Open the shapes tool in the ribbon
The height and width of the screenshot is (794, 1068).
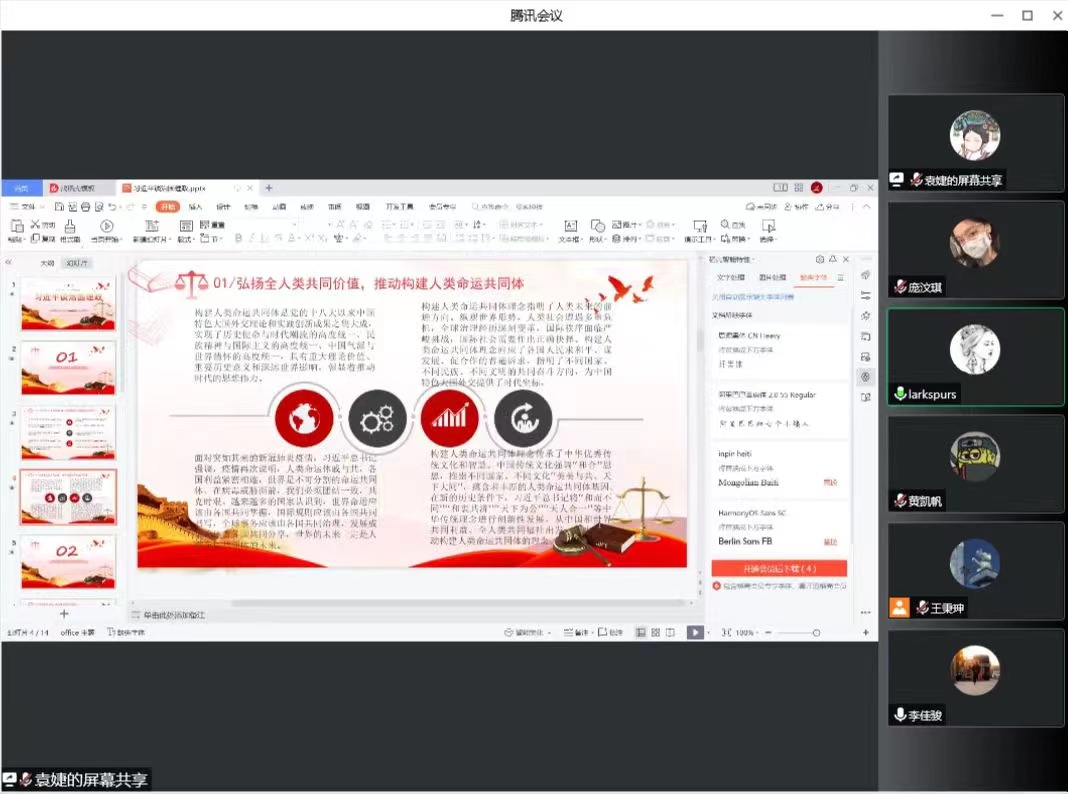click(x=597, y=227)
